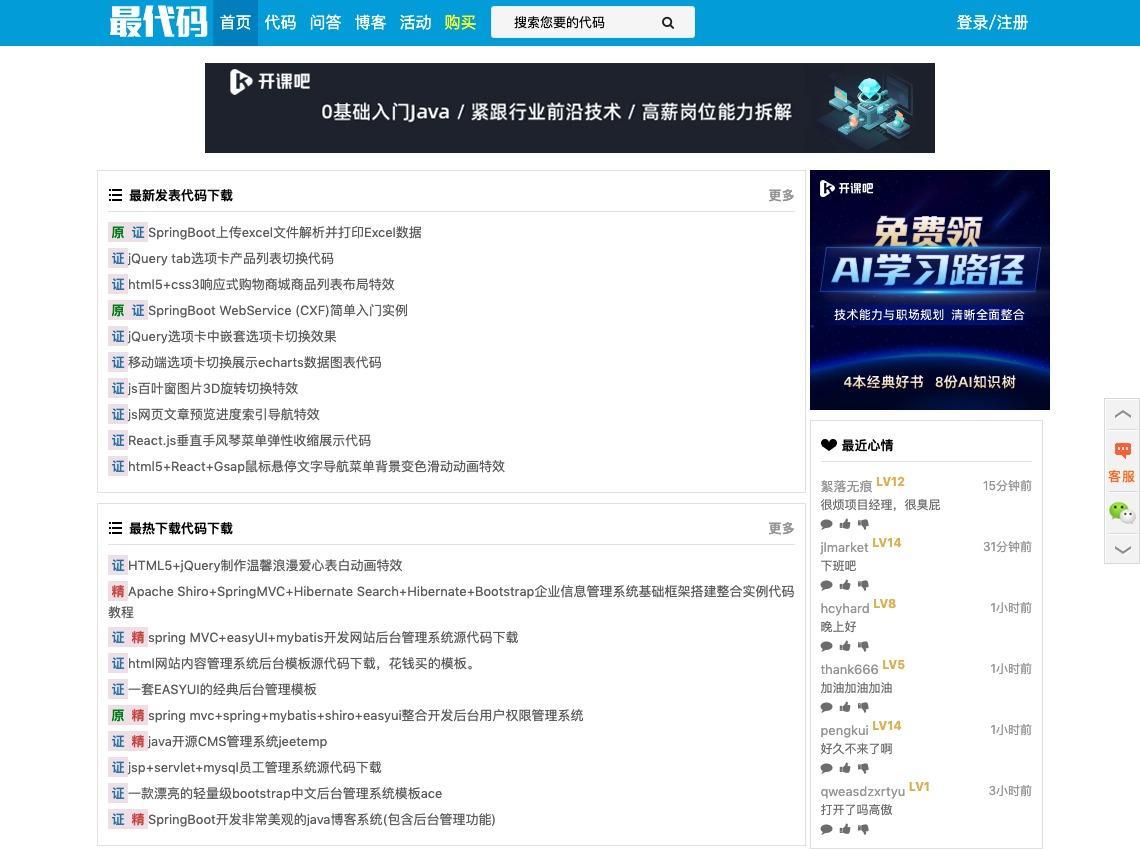Click the 免费领 AI学习路径 banner

929,289
